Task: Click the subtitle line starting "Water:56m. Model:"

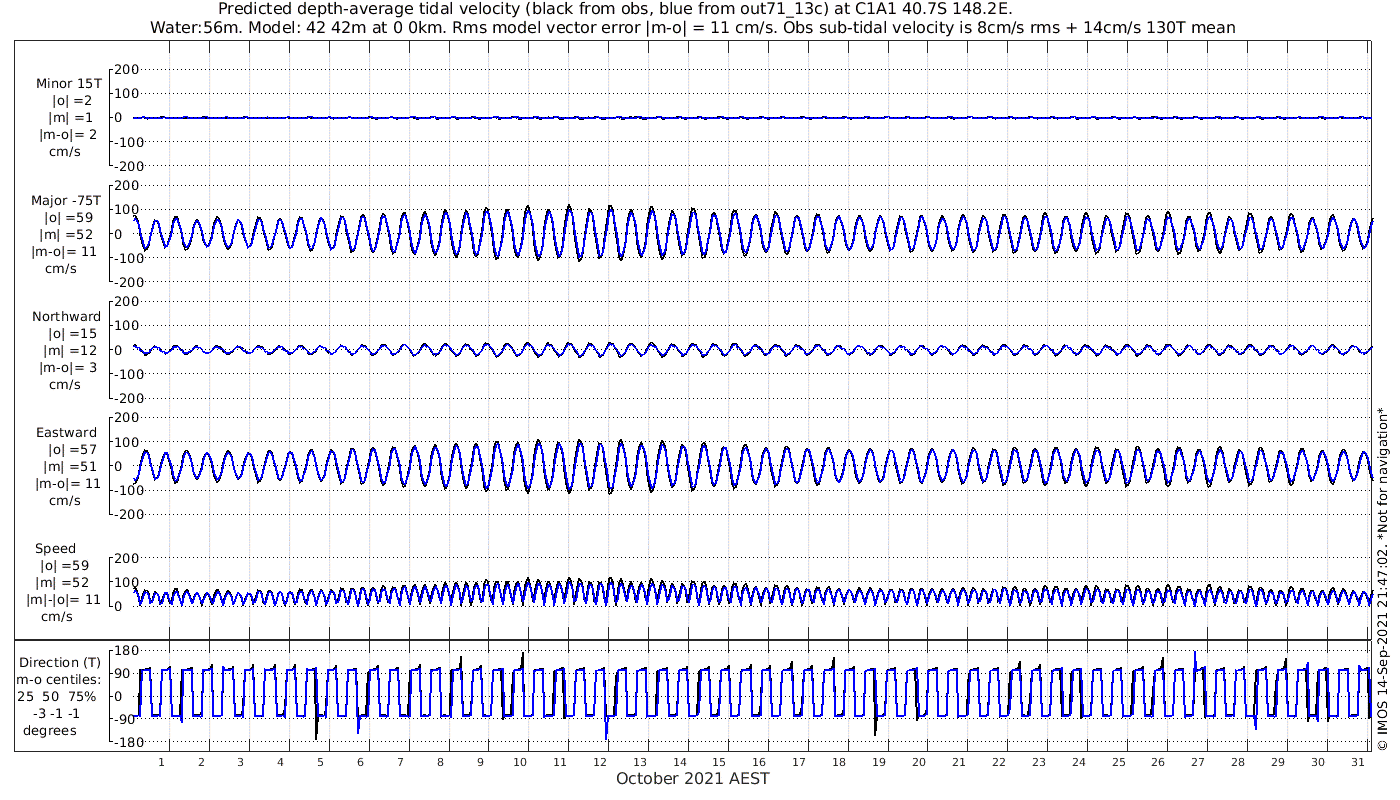Action: 692,28
